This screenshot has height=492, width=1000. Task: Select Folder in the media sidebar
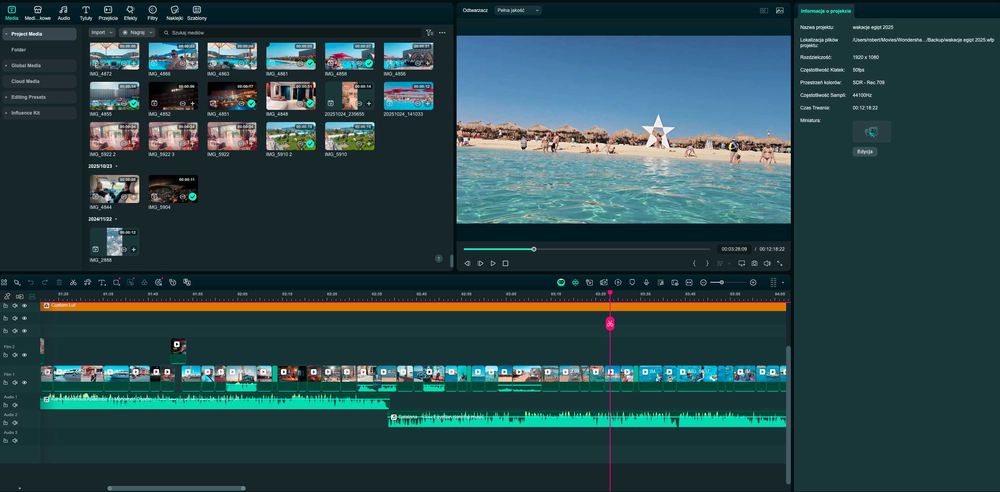click(19, 50)
